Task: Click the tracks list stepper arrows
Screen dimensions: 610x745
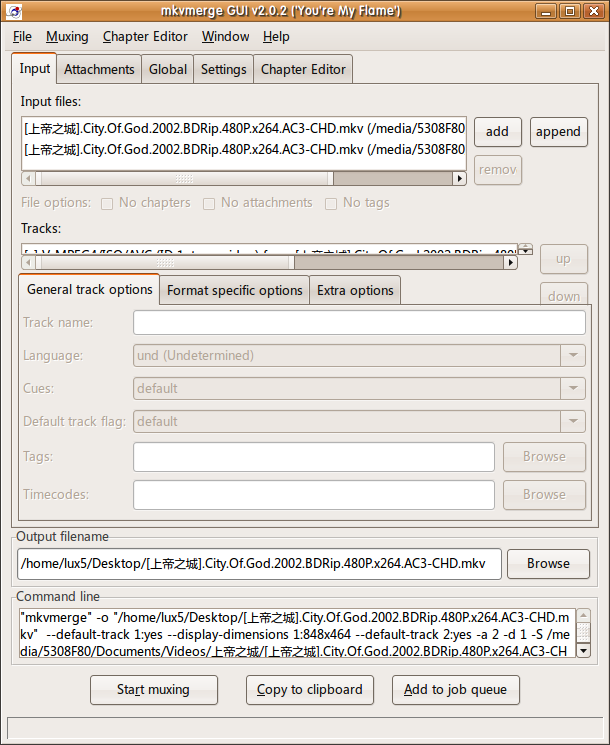Action: tap(525, 249)
